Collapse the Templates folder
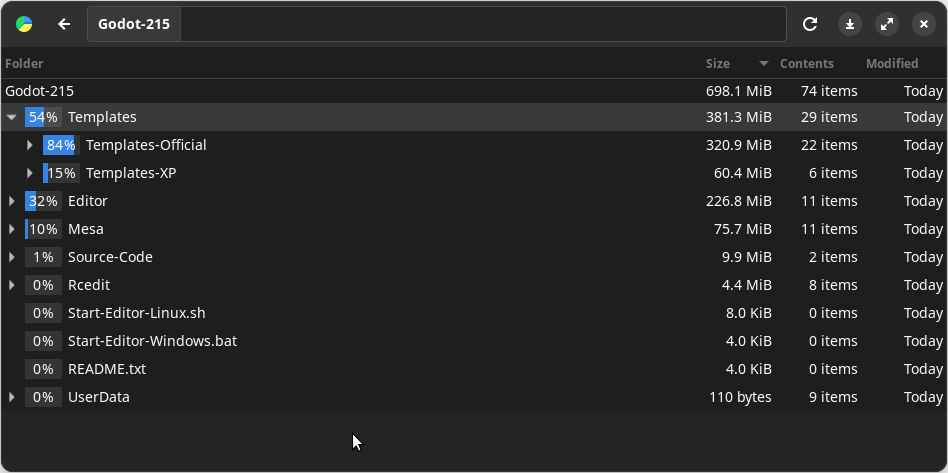This screenshot has width=948, height=473. [x=12, y=117]
